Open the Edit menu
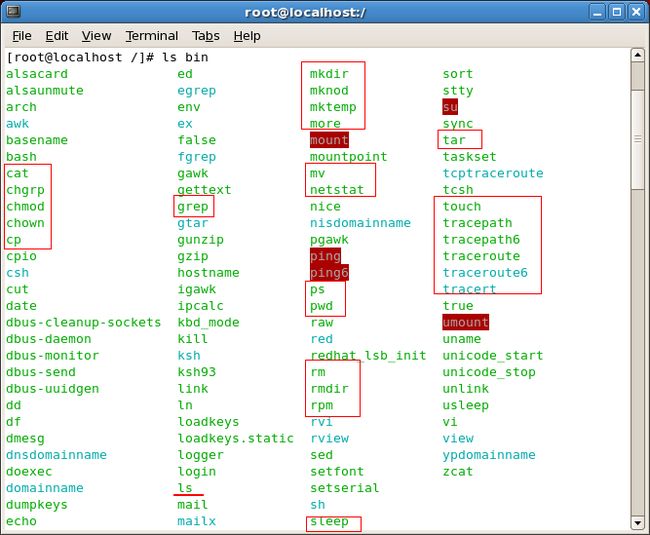 point(57,36)
